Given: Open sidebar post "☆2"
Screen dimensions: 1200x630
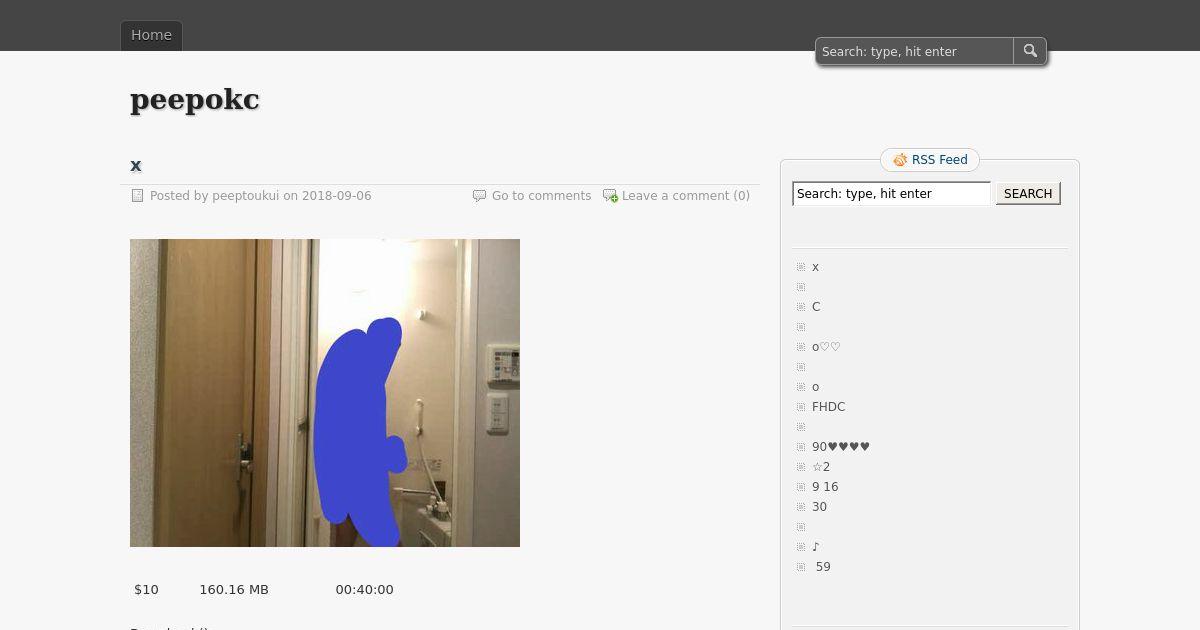Looking at the screenshot, I should [x=821, y=467].
